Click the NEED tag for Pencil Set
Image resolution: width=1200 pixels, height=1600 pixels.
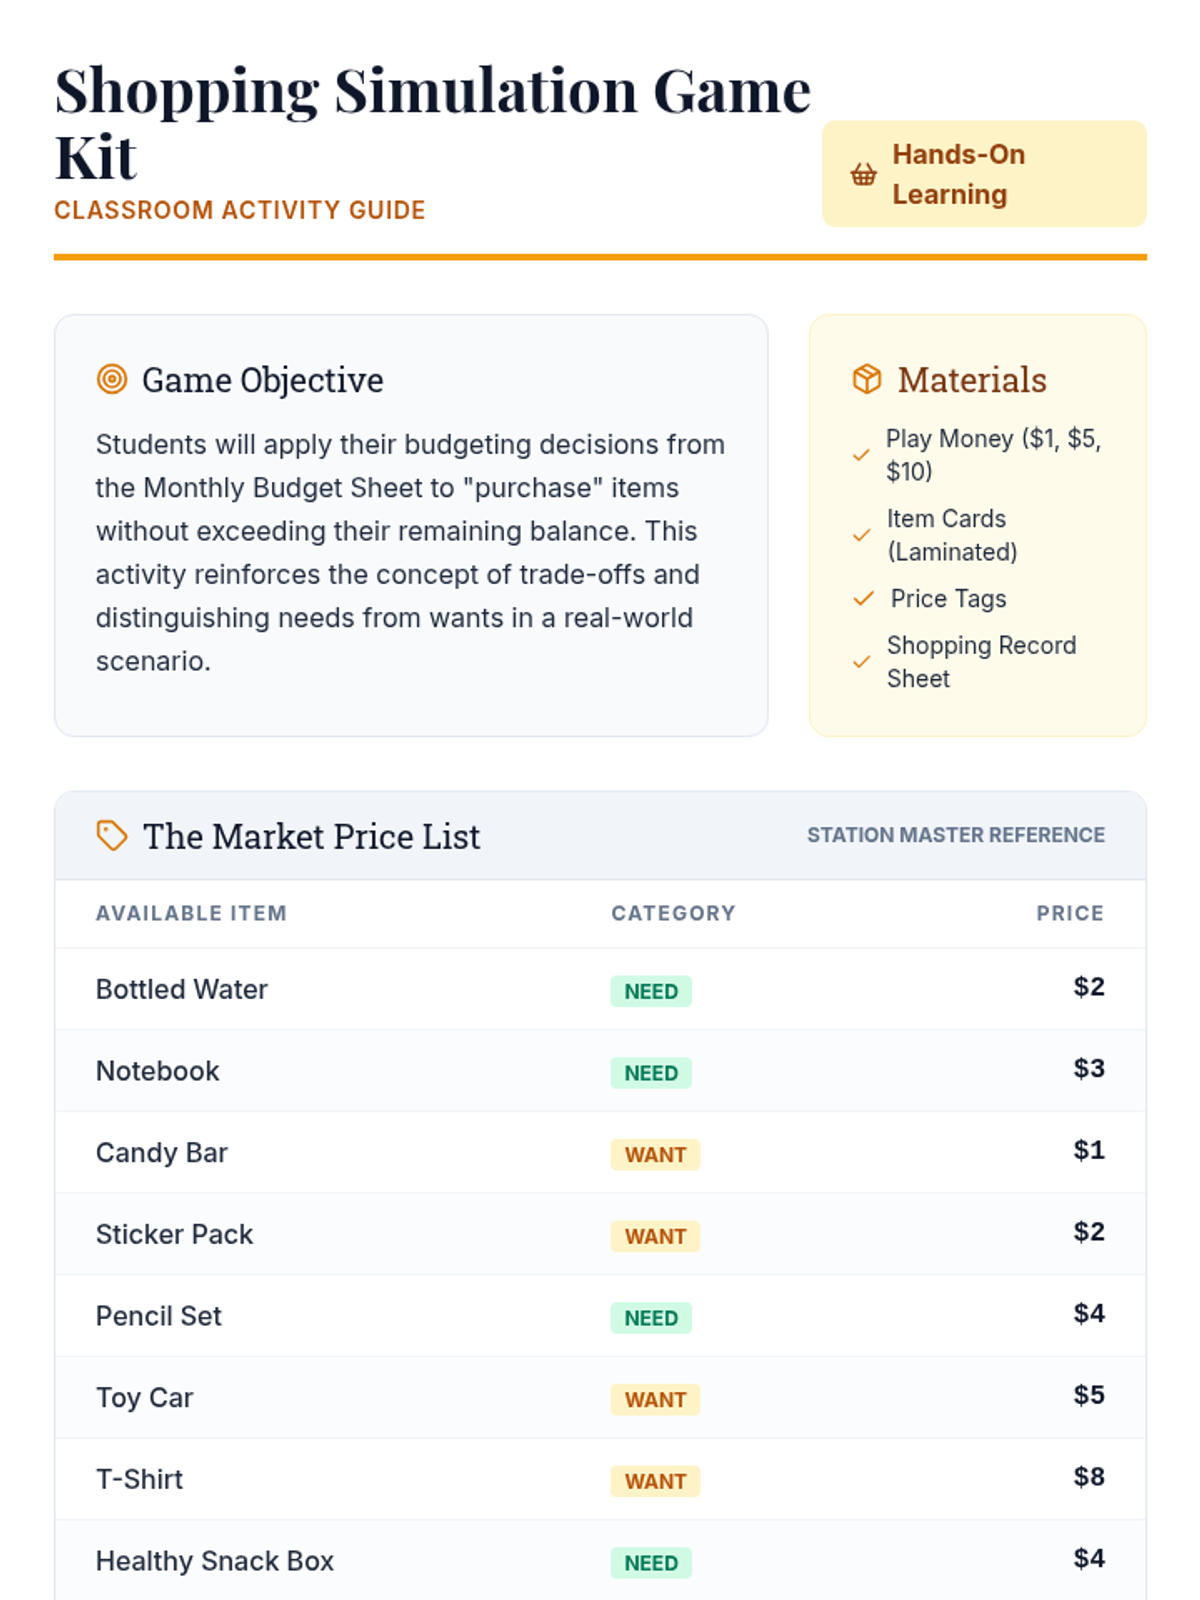pyautogui.click(x=651, y=1318)
